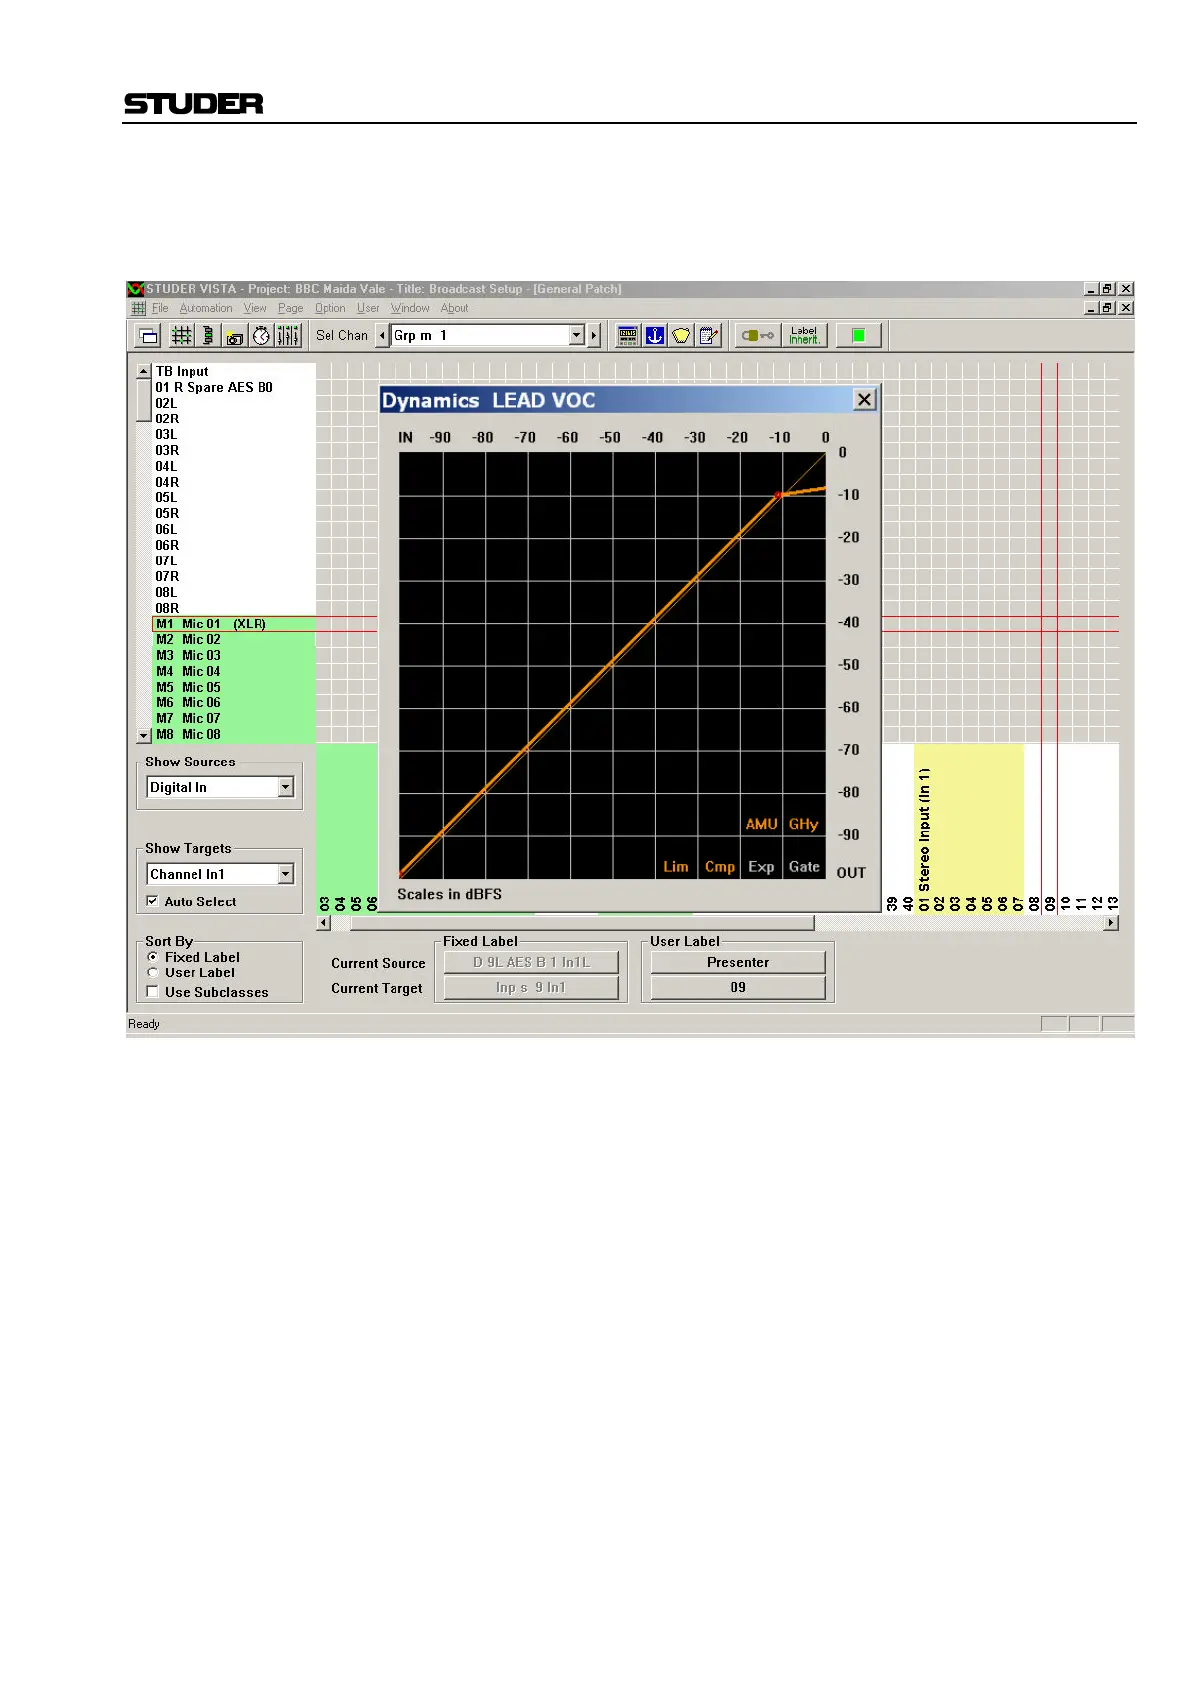1190x1684 pixels.
Task: Click the mixer faders toolbar icon
Action: pos(288,336)
